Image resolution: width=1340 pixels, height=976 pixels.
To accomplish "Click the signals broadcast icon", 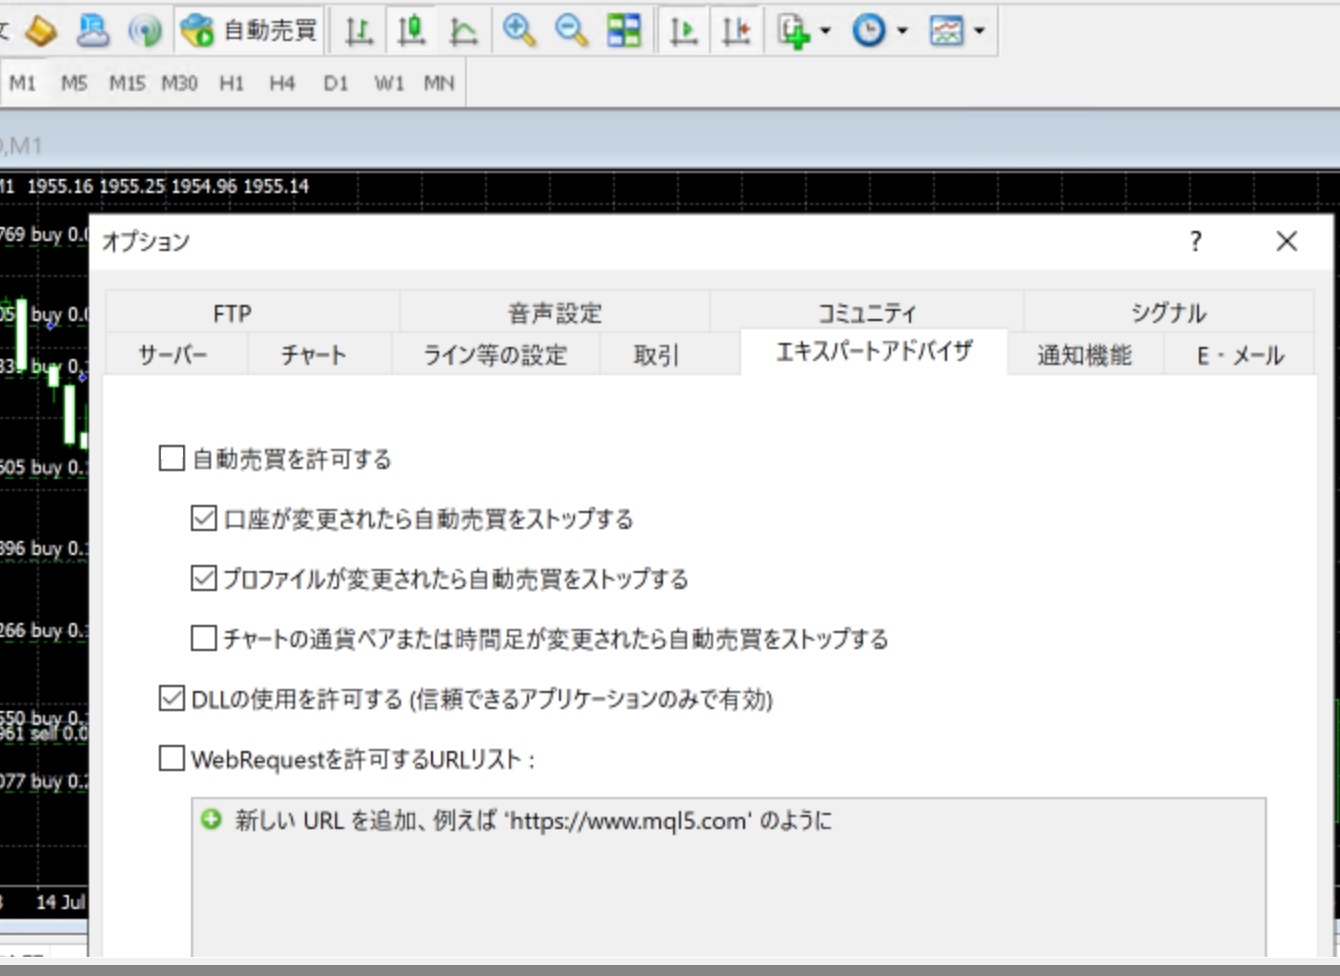I will click(145, 31).
